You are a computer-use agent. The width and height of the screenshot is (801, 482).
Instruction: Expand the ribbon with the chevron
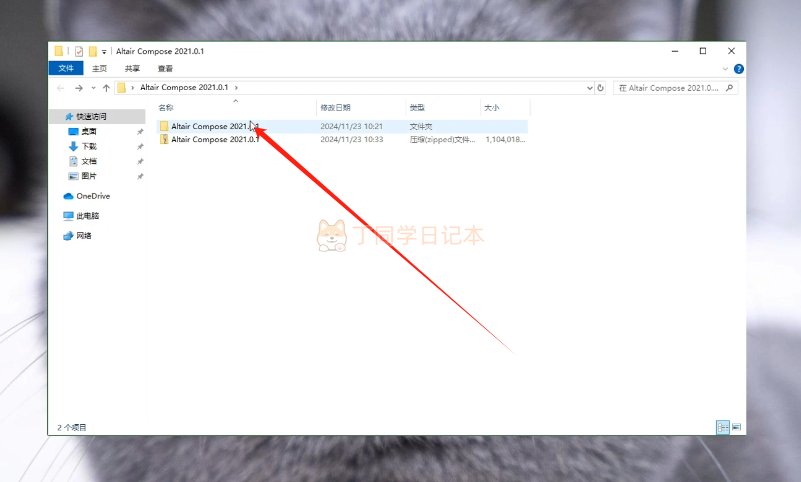click(725, 69)
